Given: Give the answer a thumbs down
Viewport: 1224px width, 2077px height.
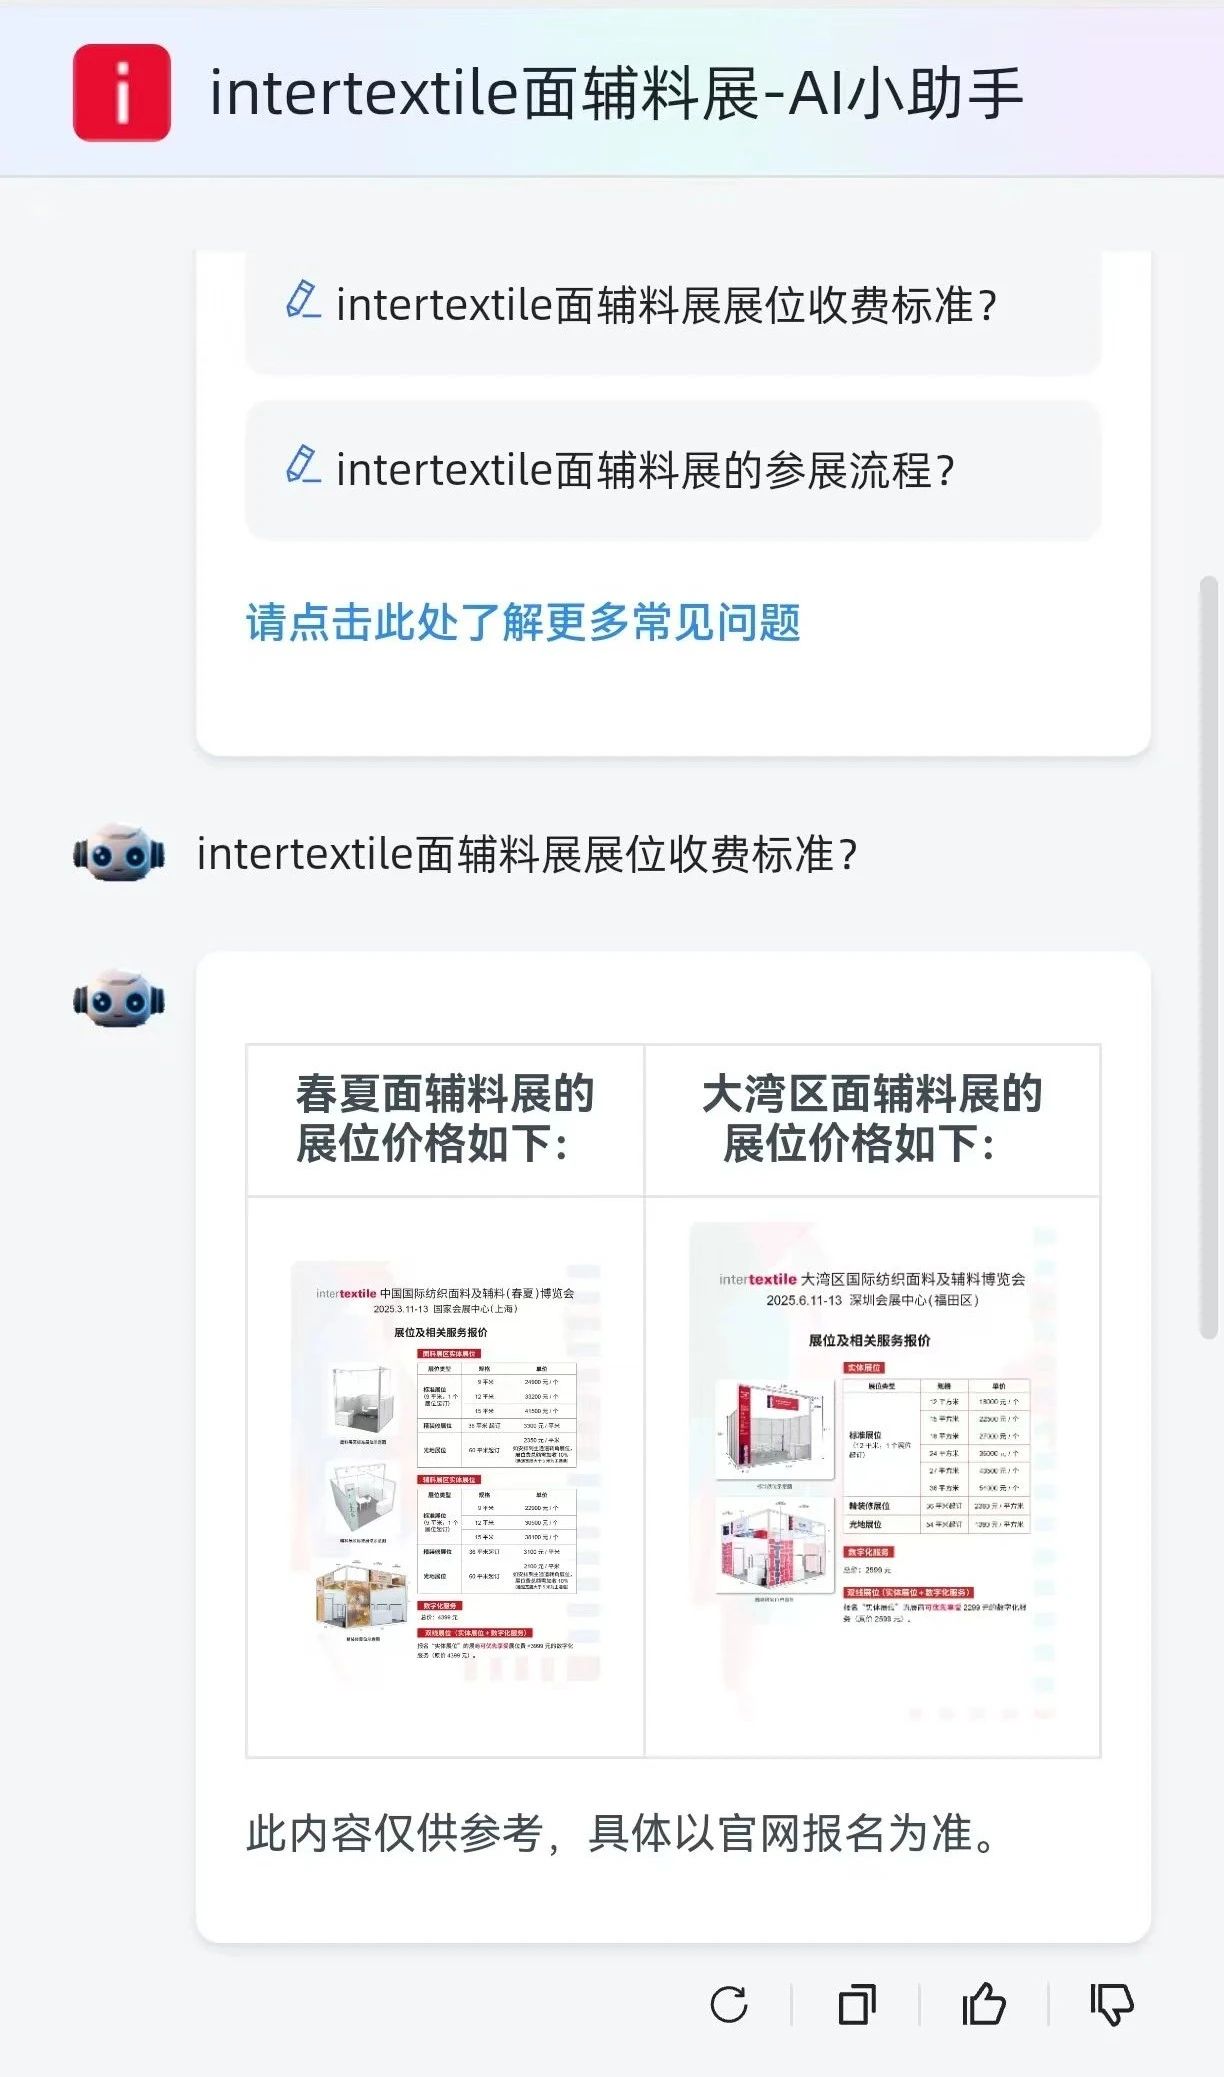Looking at the screenshot, I should (1112, 2006).
